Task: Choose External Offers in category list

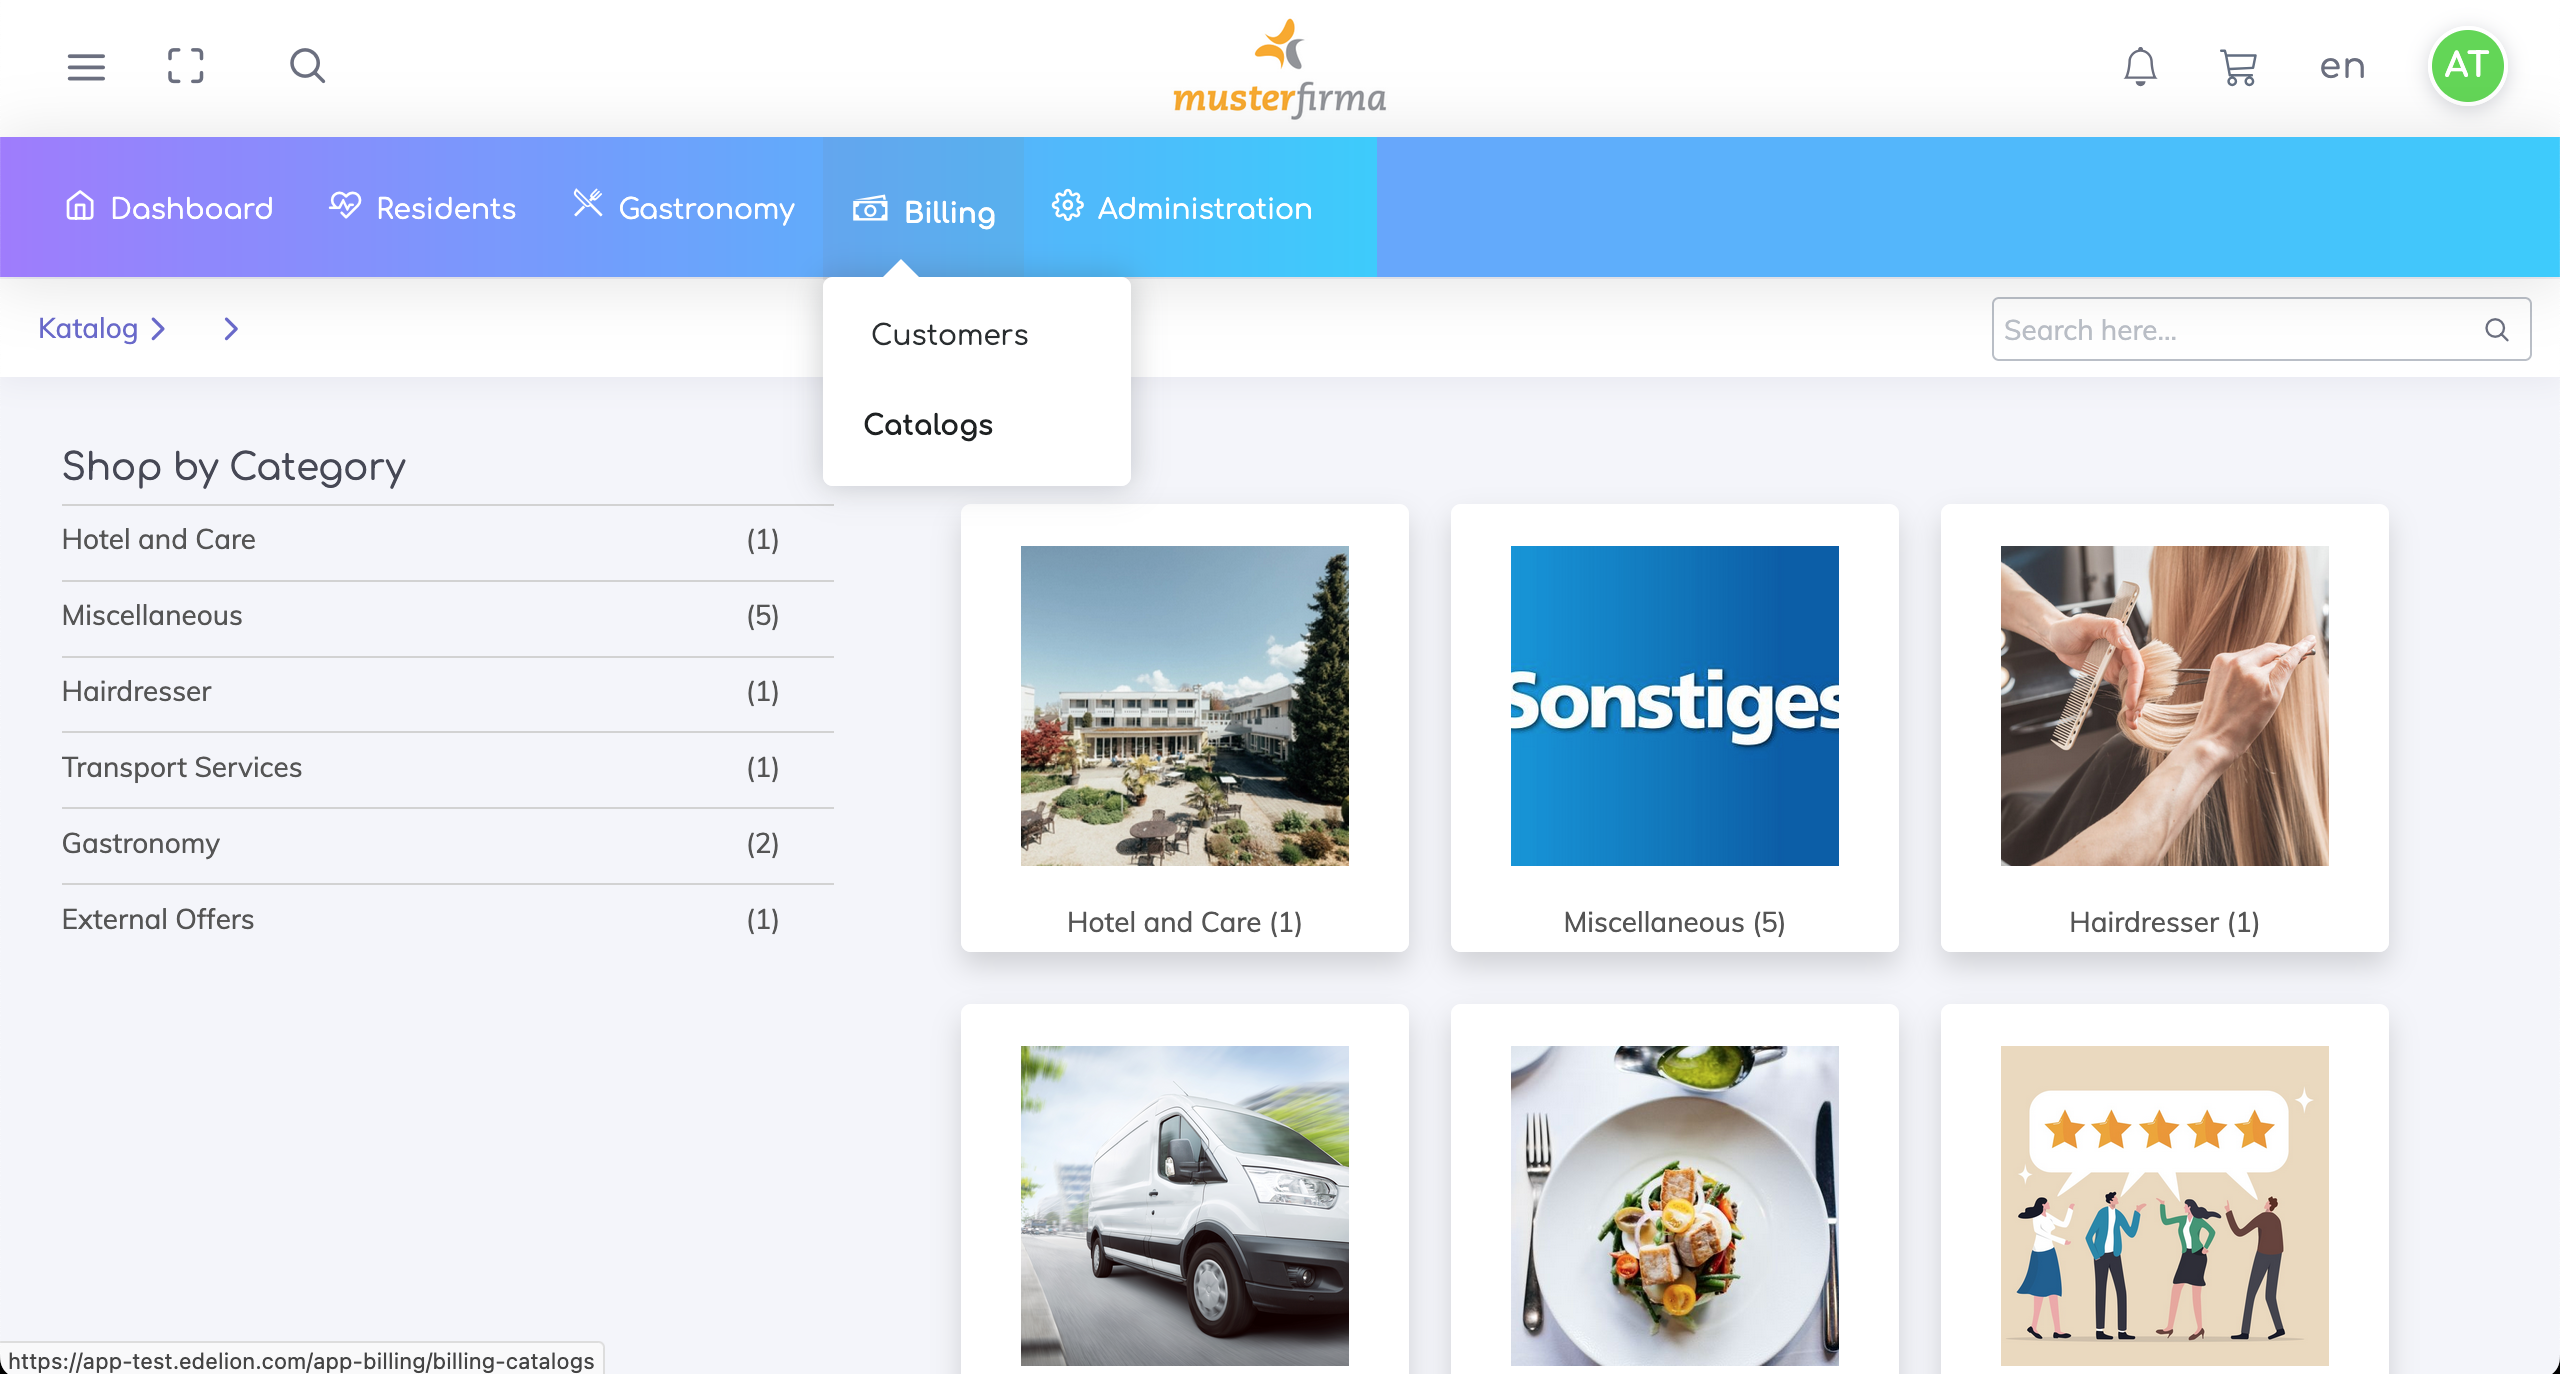Action: [158, 919]
